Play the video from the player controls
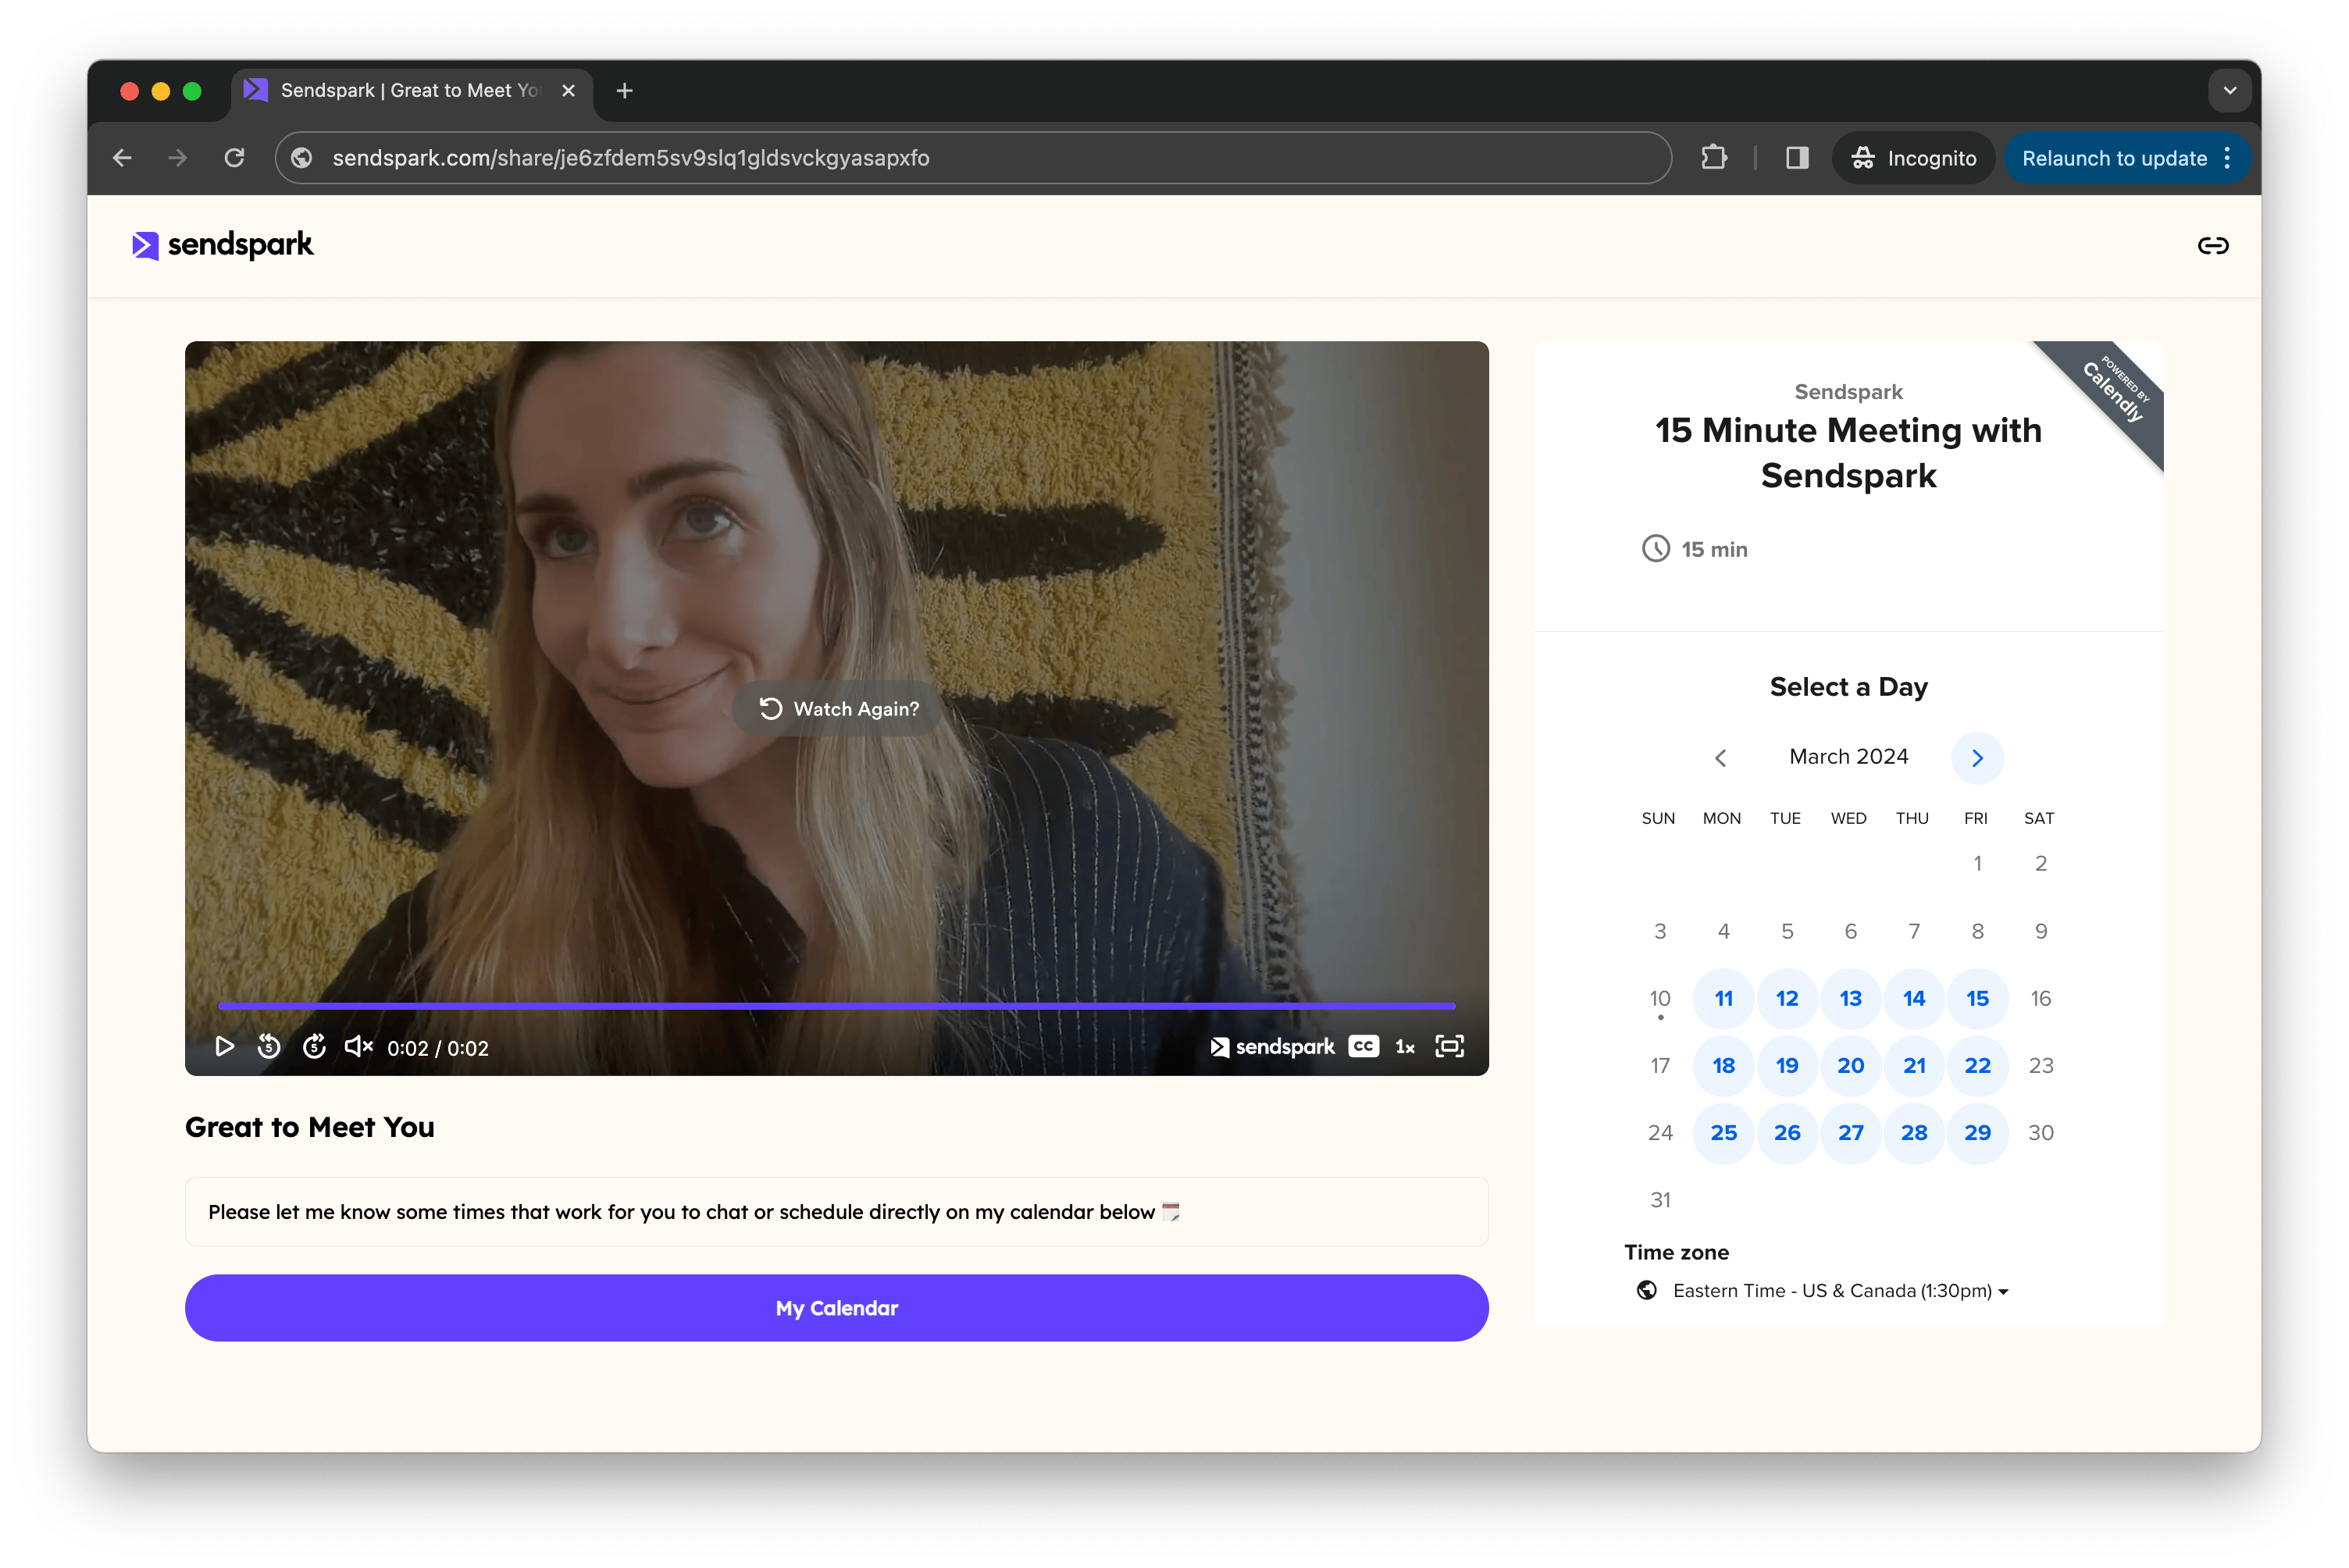Image resolution: width=2349 pixels, height=1568 pixels. tap(224, 1046)
